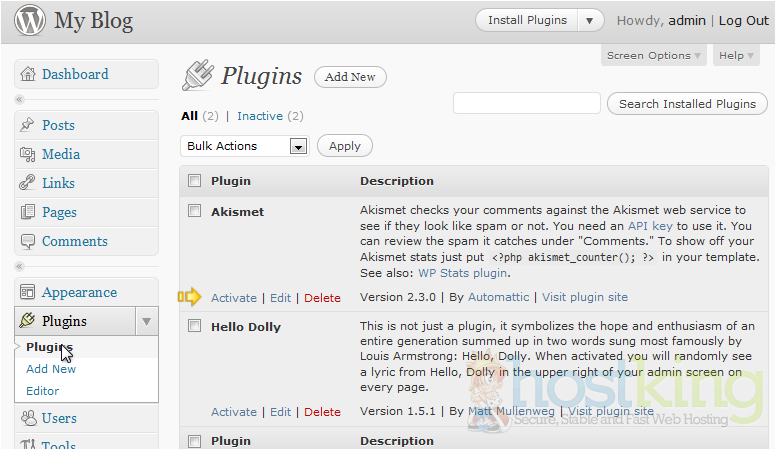The height and width of the screenshot is (450, 776).
Task: Click the WordPress logo icon
Action: pos(29,21)
